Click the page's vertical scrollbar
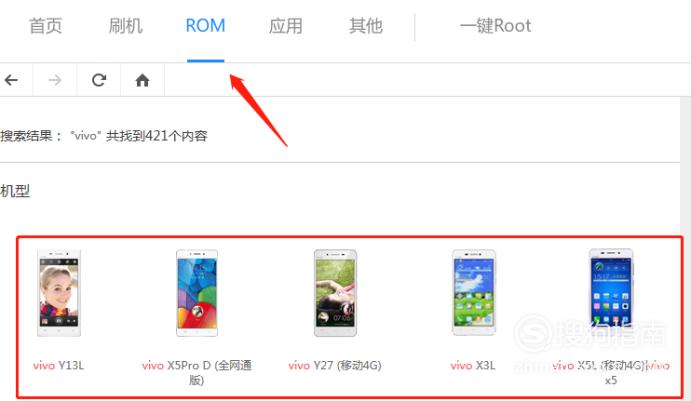 point(686,249)
